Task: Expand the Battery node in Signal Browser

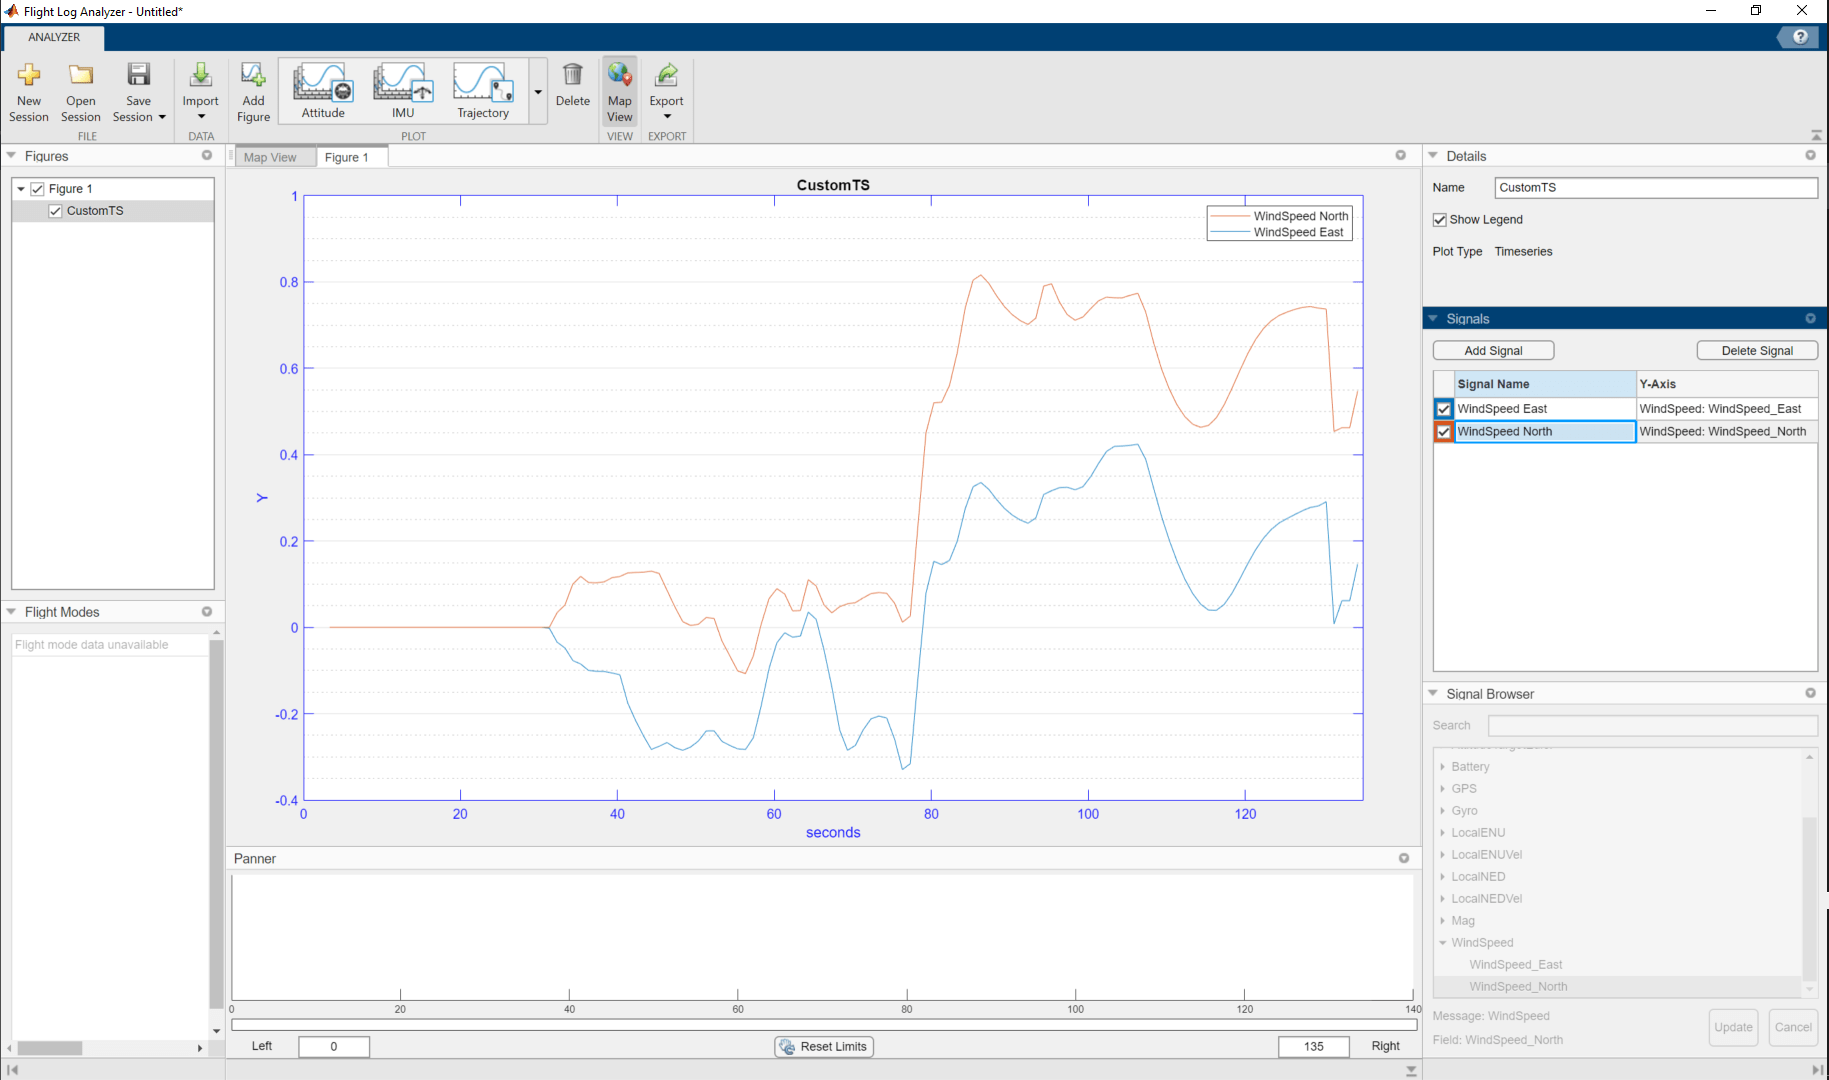Action: coord(1443,767)
